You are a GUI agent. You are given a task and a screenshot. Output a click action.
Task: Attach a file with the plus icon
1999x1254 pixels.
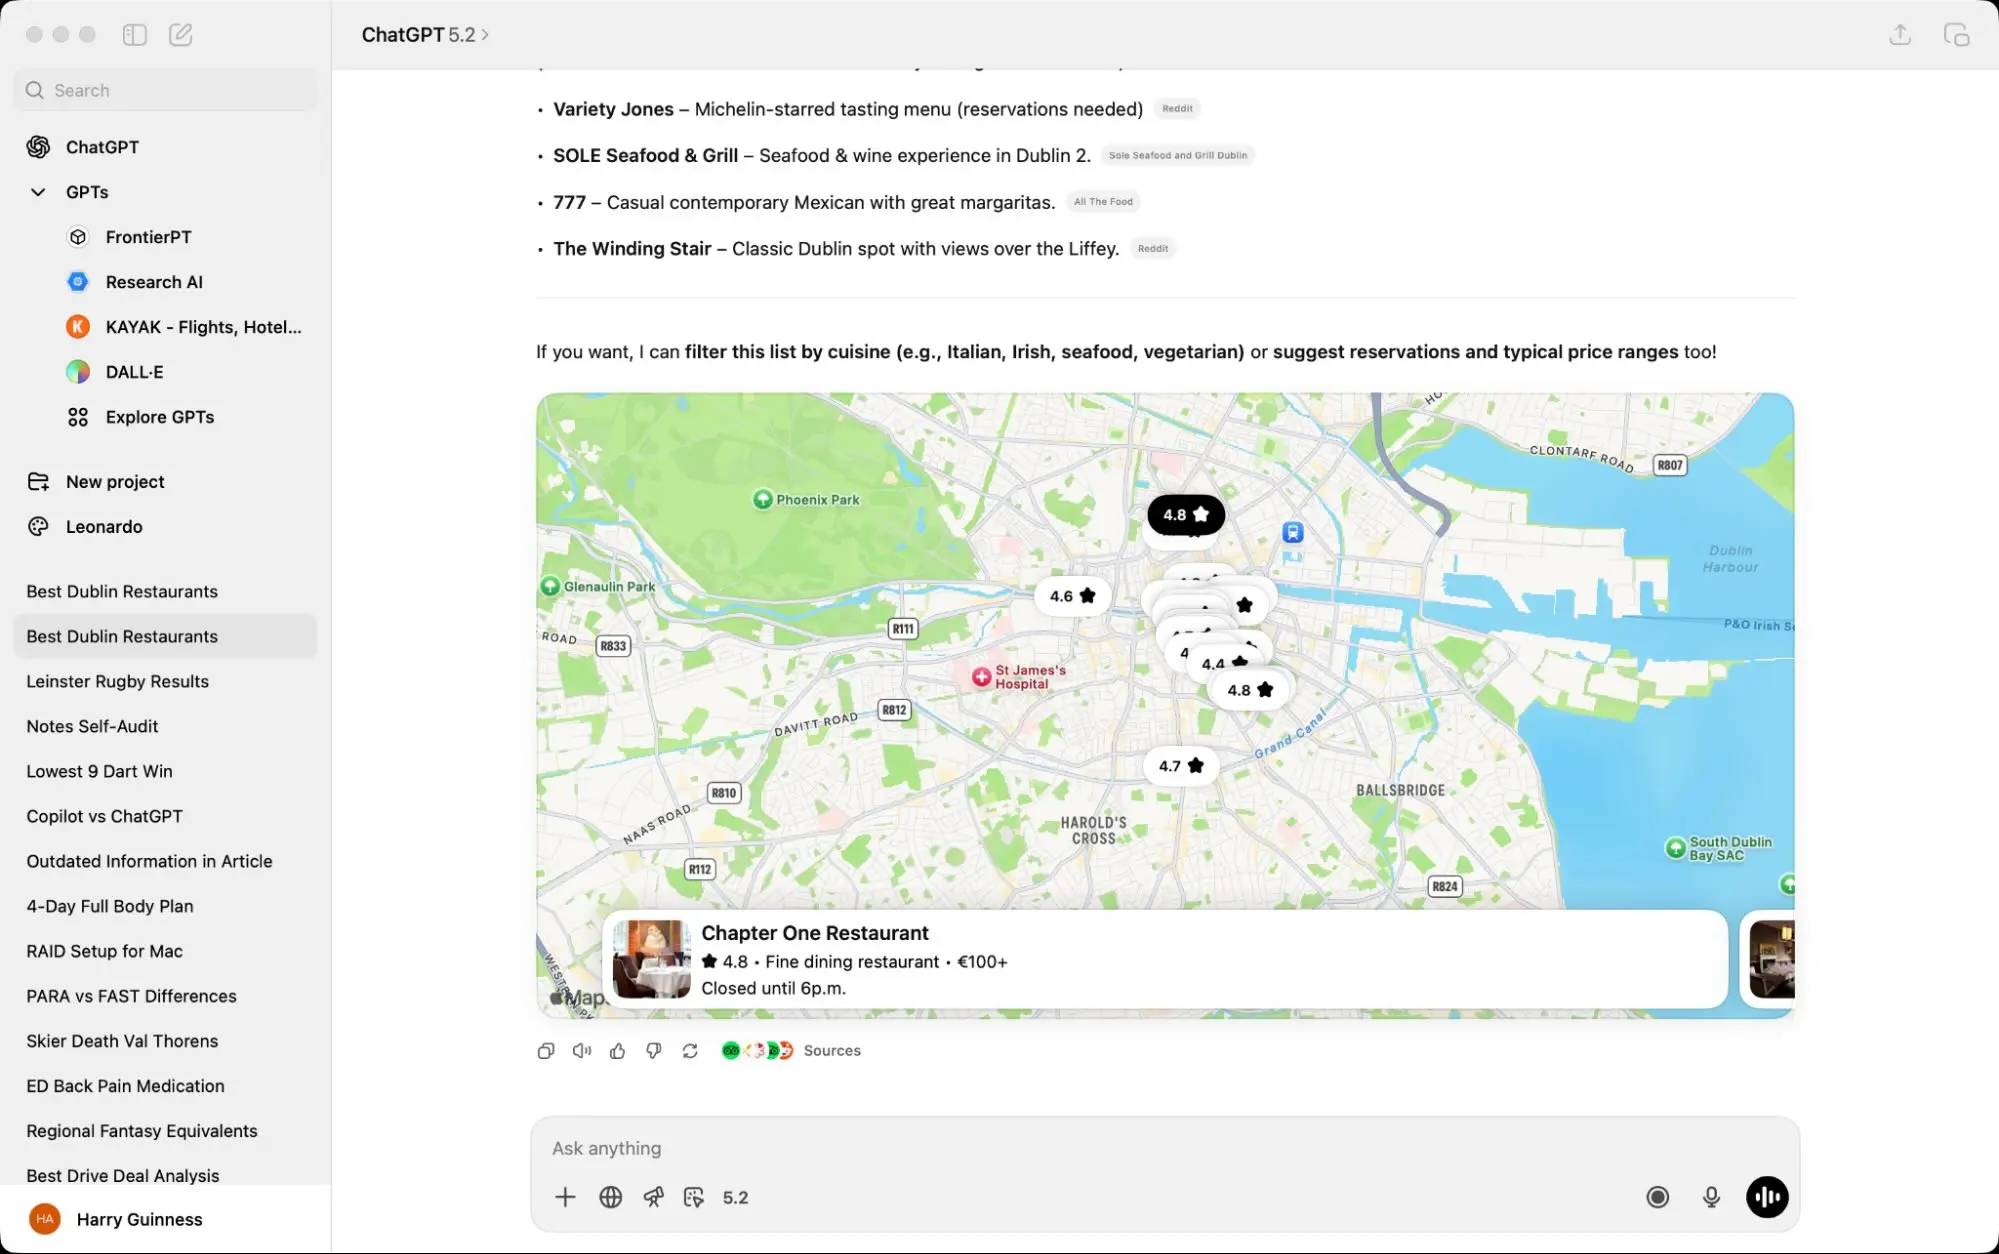(565, 1197)
